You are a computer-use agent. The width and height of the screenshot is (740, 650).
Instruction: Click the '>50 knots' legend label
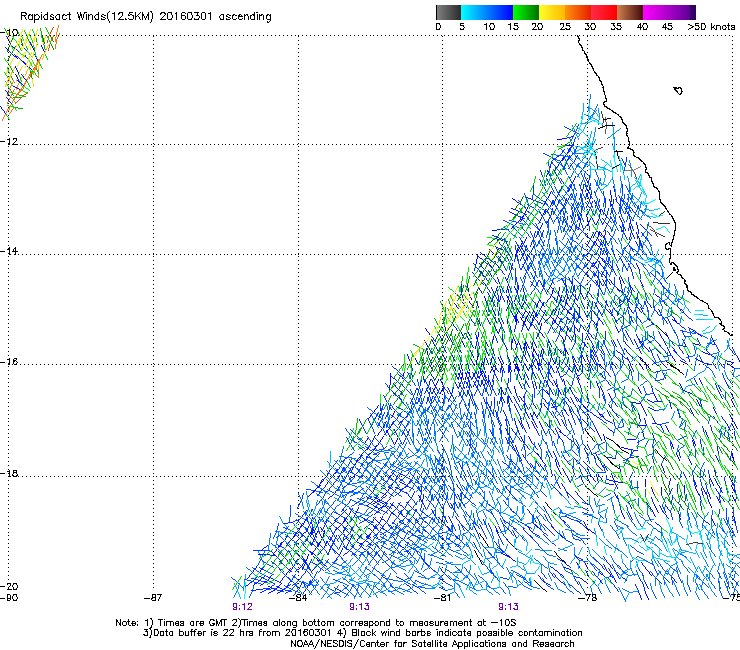coord(711,26)
